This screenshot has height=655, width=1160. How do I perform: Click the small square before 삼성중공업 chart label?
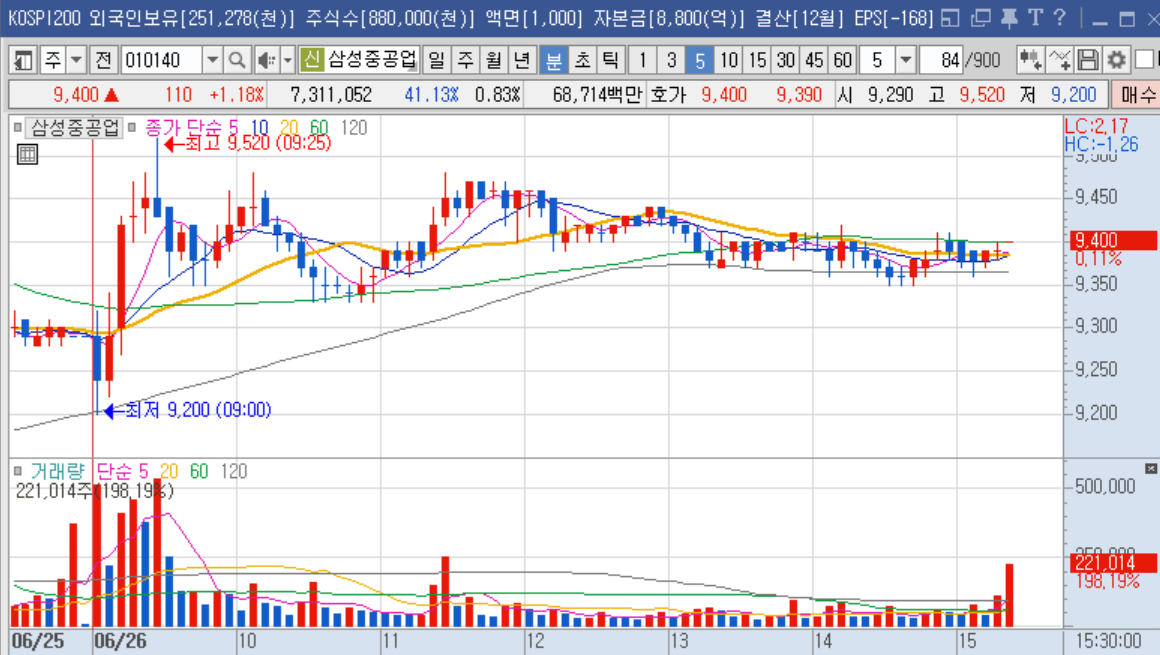pos(18,127)
